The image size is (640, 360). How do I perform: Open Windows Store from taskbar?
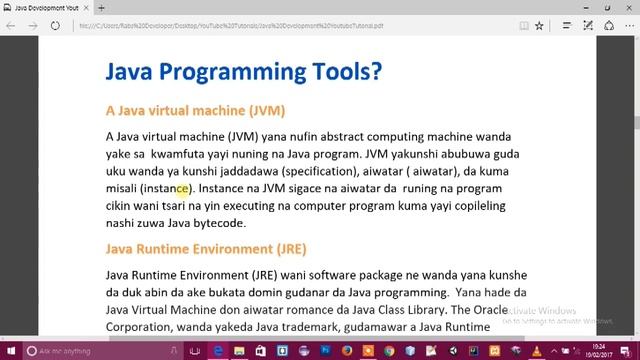pos(260,351)
